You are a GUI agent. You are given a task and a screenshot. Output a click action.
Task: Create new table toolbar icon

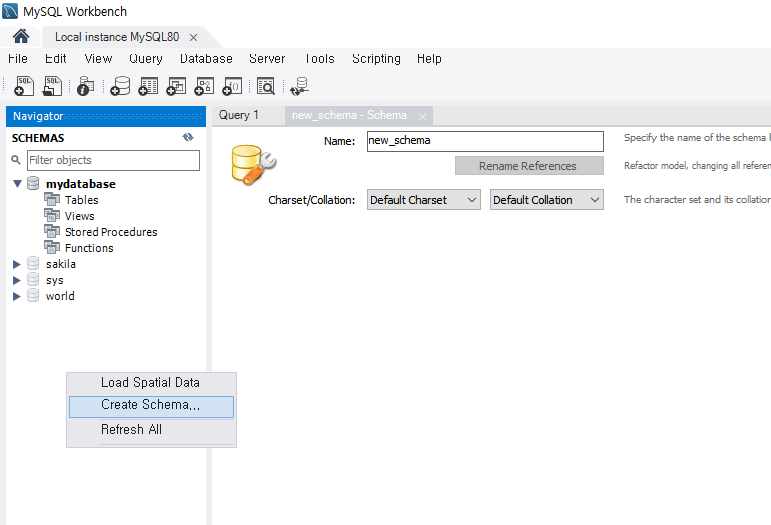point(148,86)
